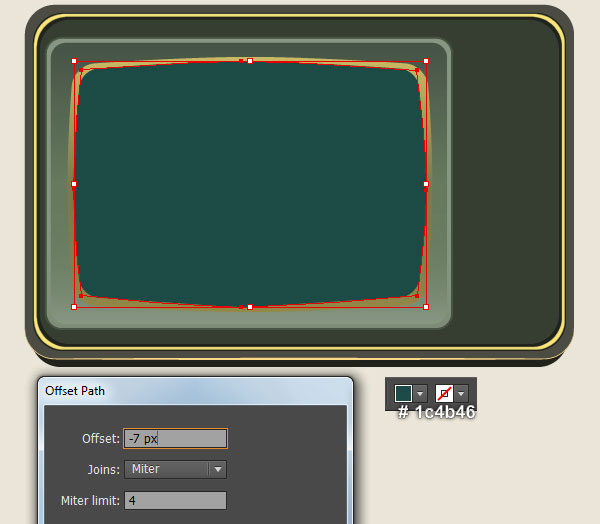Click the Miter limit input field
The width and height of the screenshot is (600, 524).
pos(175,500)
